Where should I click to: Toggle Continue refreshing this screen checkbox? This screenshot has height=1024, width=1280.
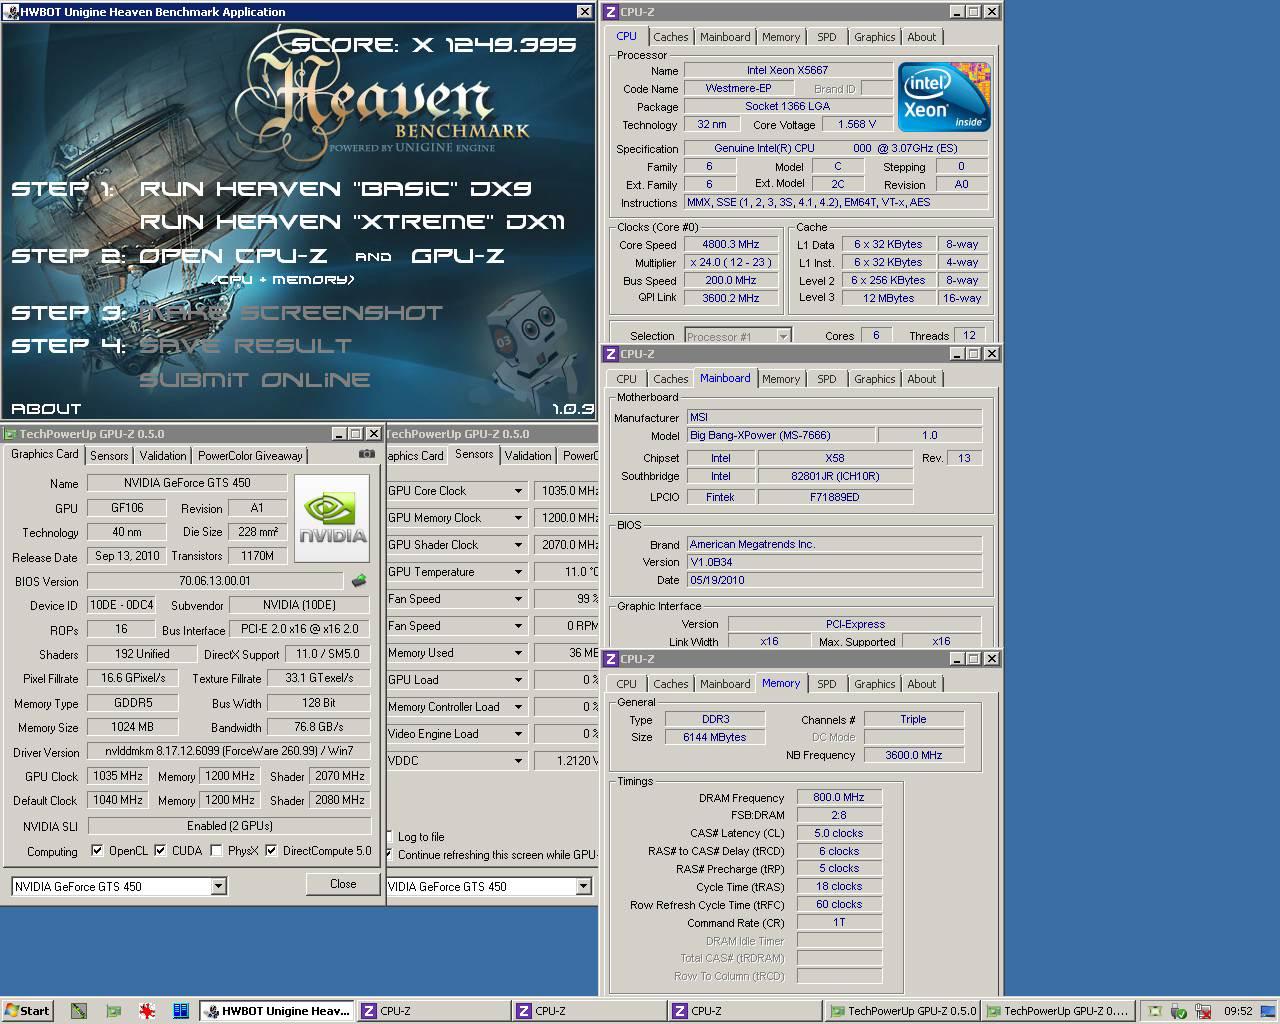click(390, 855)
